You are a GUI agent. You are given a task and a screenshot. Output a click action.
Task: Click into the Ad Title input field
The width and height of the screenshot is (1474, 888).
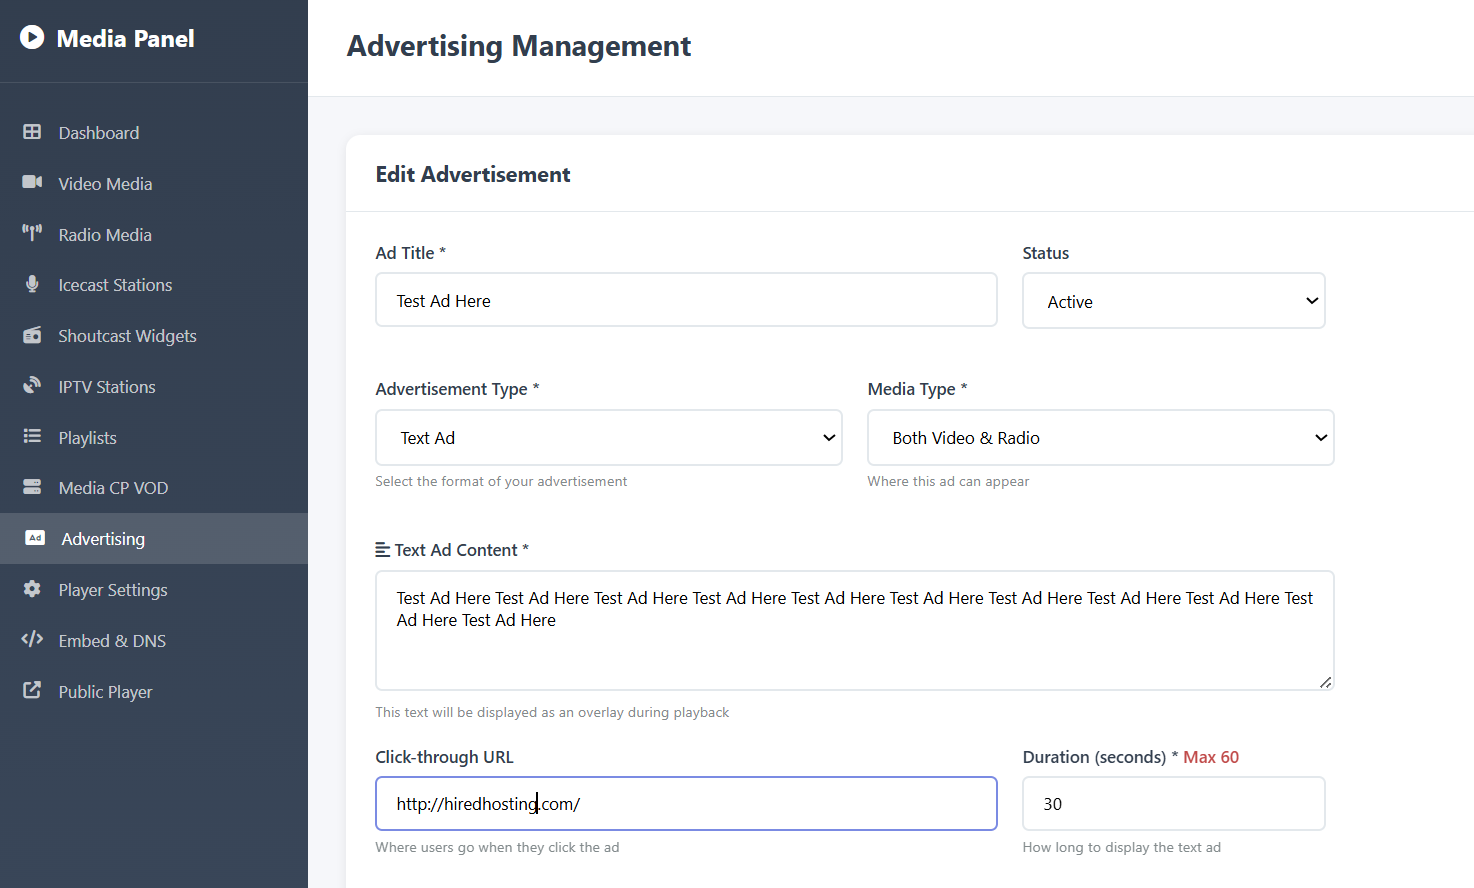(686, 300)
